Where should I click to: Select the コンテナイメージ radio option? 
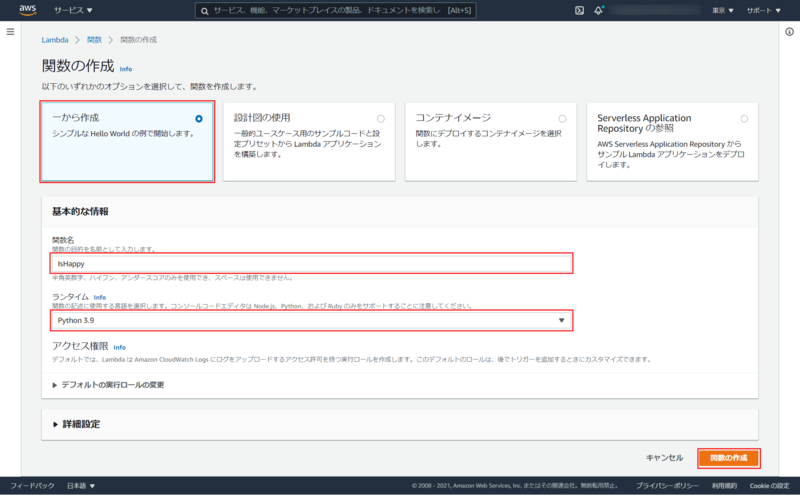[562, 119]
